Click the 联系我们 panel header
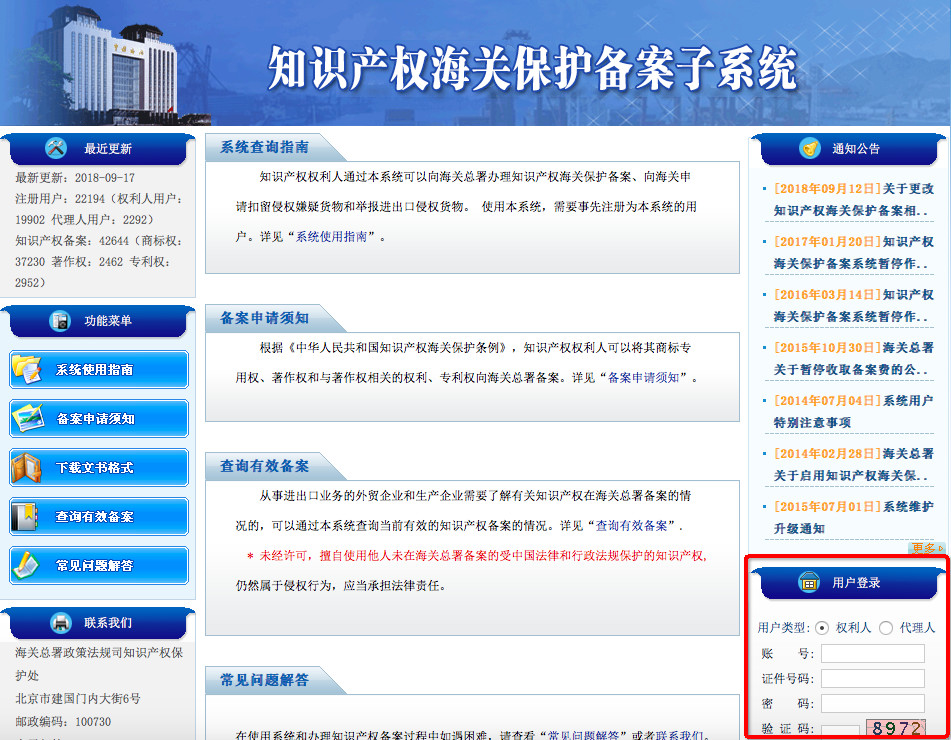The height and width of the screenshot is (740, 951). (x=98, y=624)
